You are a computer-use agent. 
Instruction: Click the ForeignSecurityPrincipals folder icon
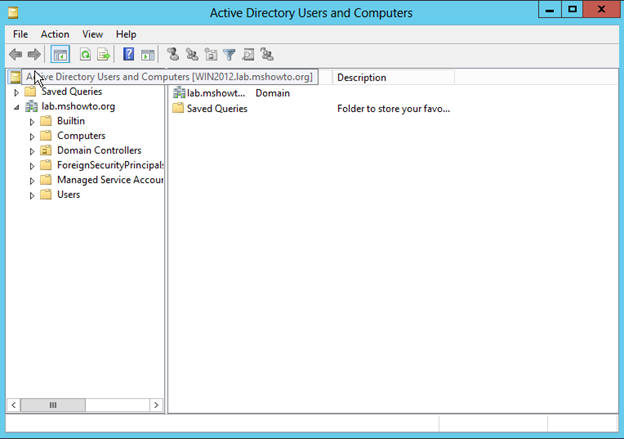(46, 165)
